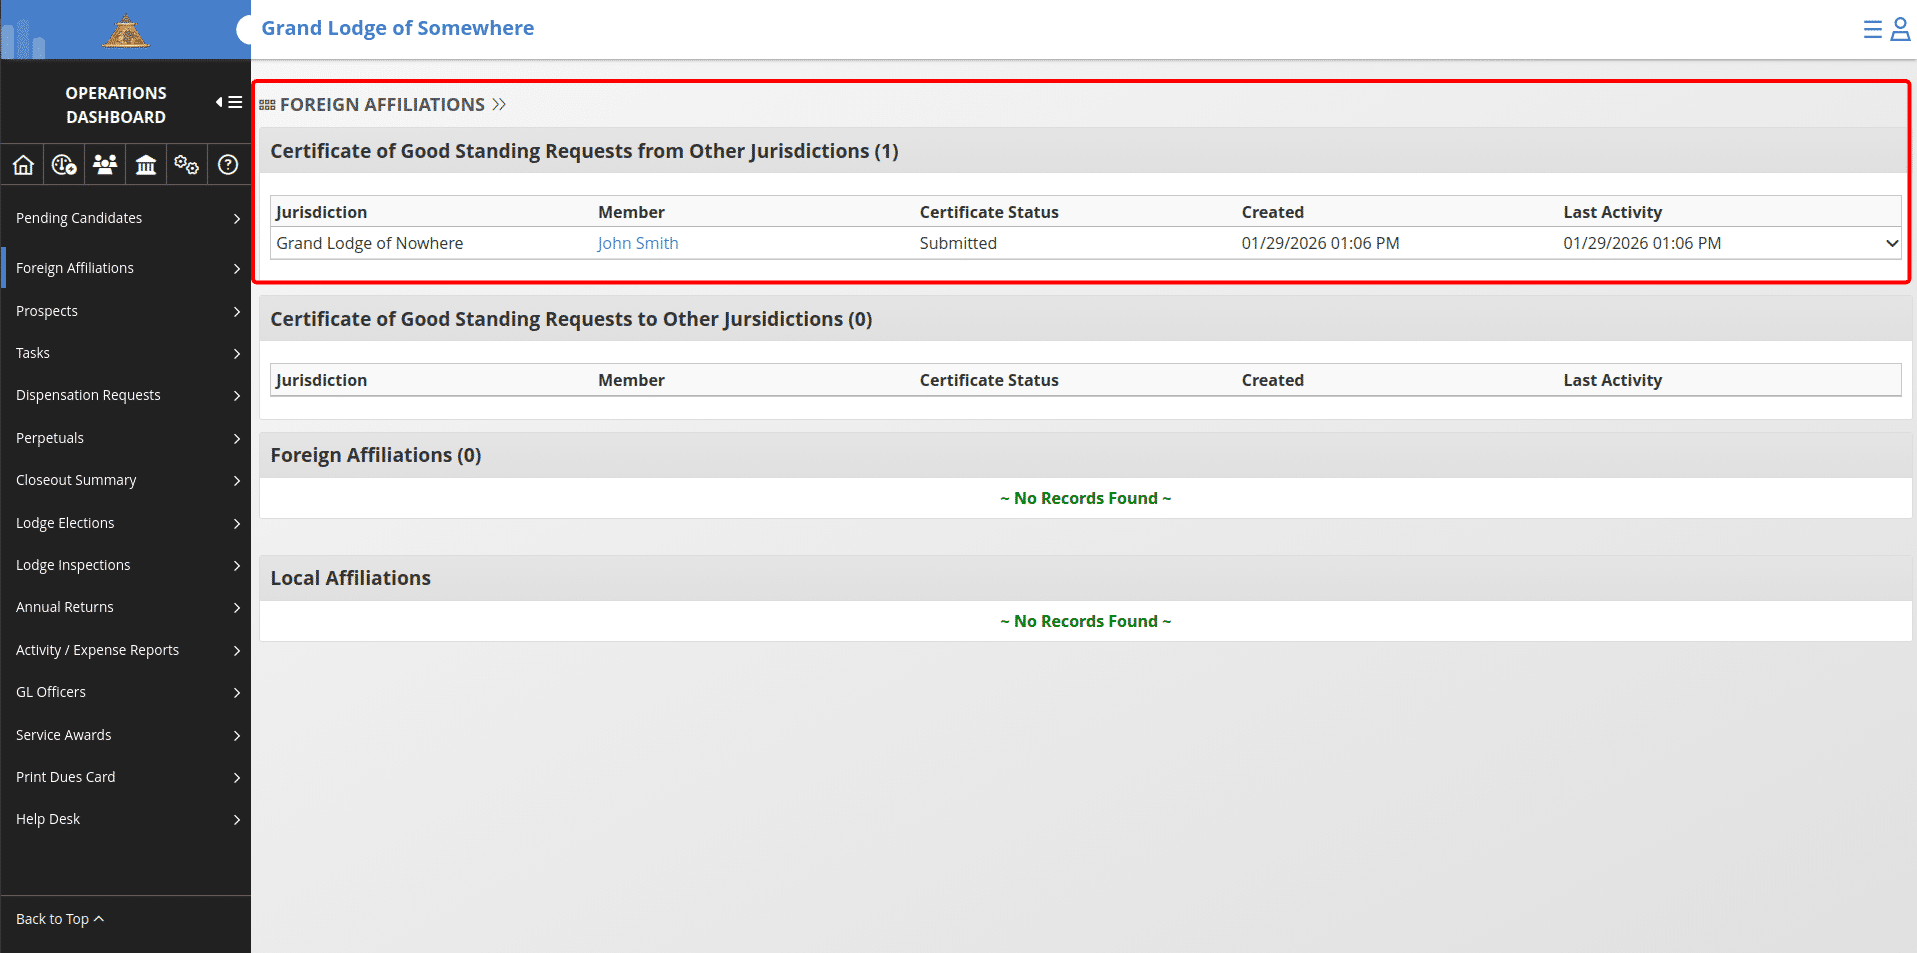1917x953 pixels.
Task: Open Help Desk in the sidebar
Action: click(126, 819)
